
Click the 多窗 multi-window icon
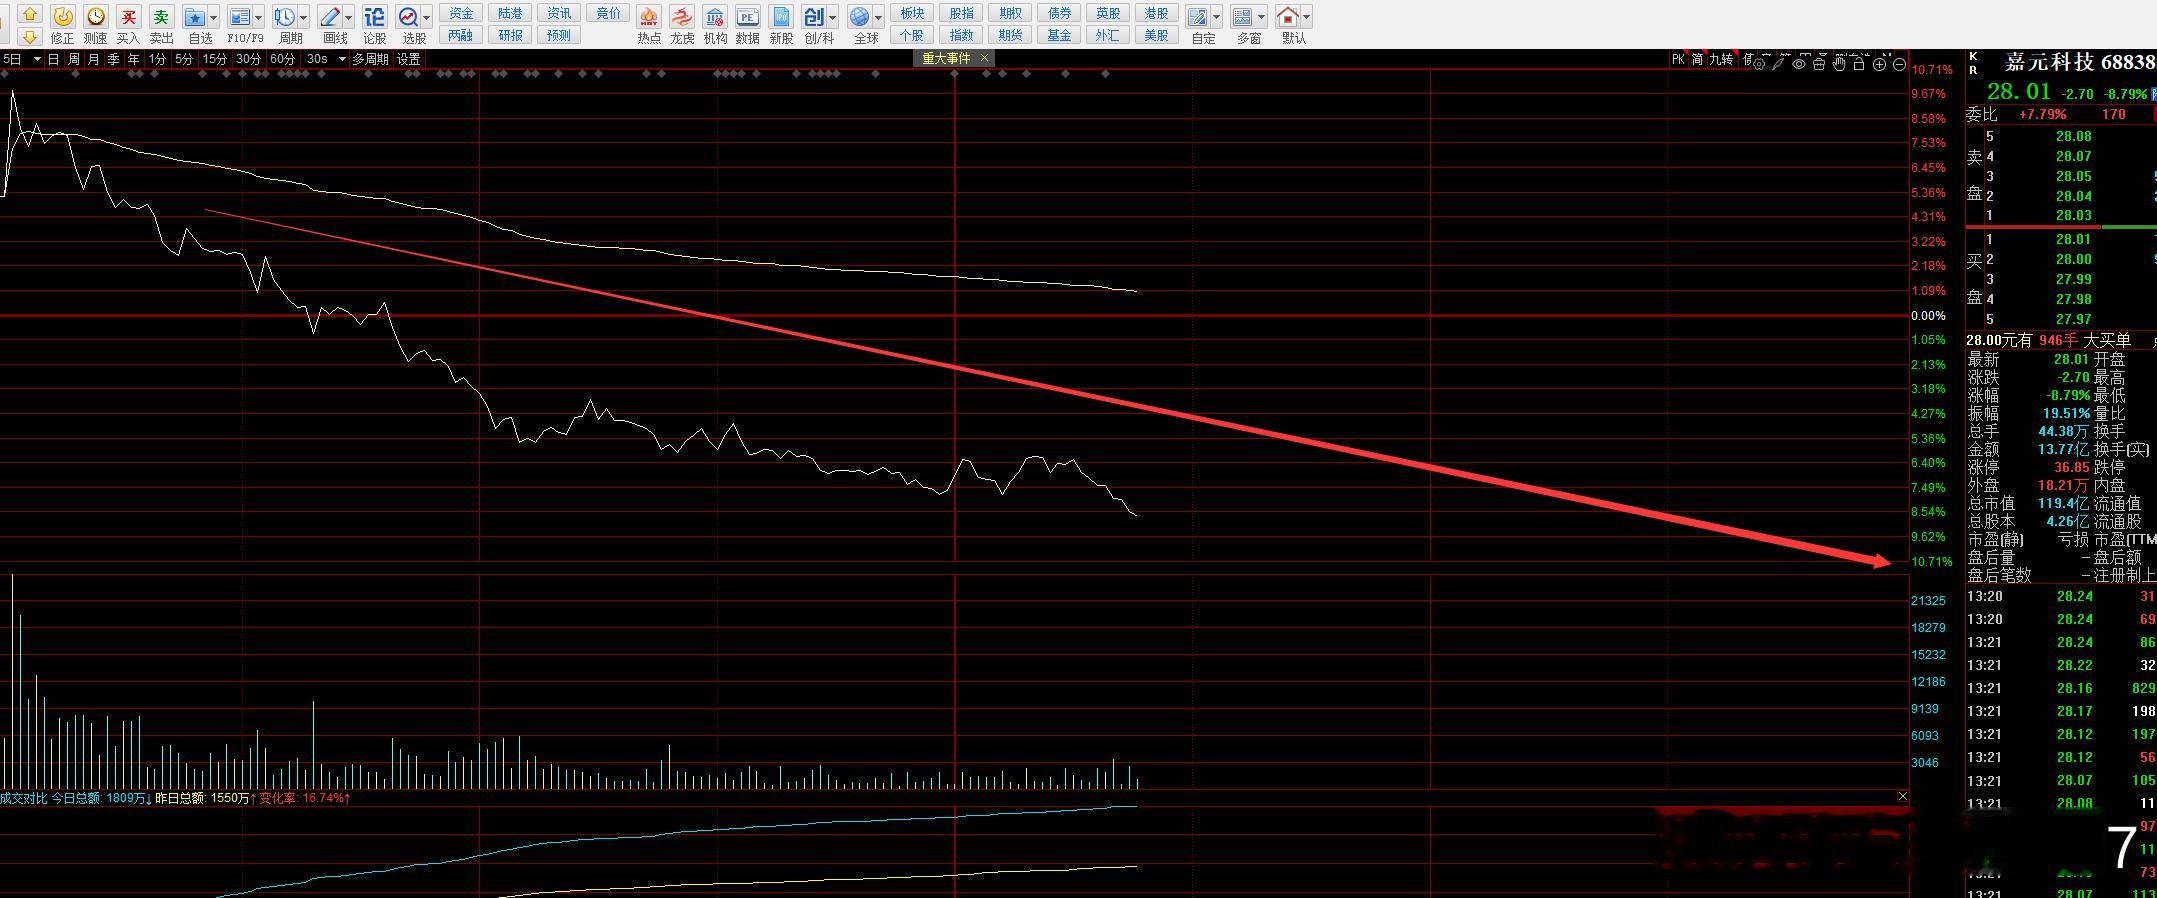(x=1242, y=17)
